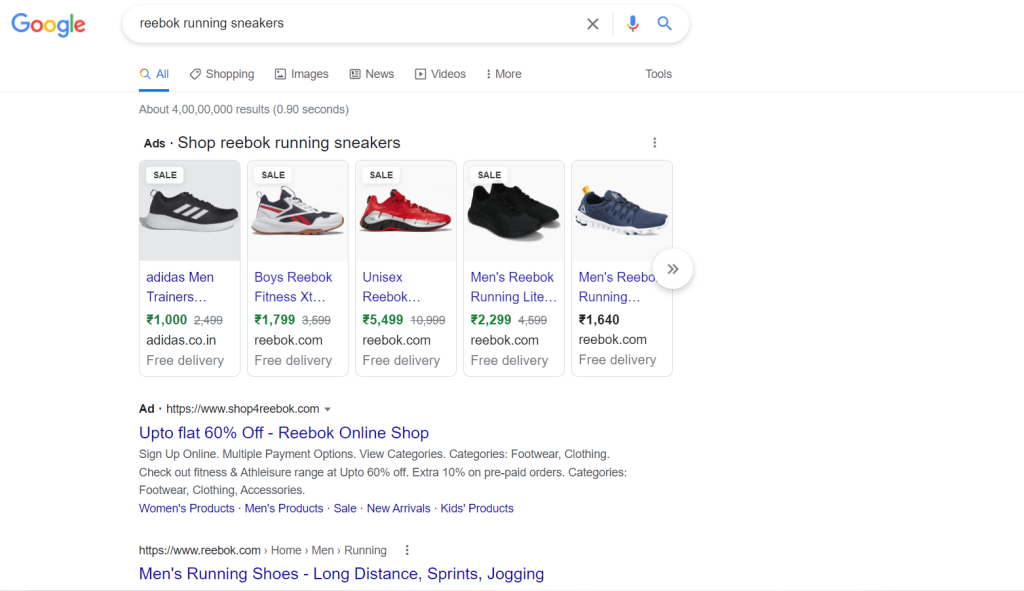The height and width of the screenshot is (591, 1024).
Task: Switch to the Shopping tab
Action: coord(221,73)
